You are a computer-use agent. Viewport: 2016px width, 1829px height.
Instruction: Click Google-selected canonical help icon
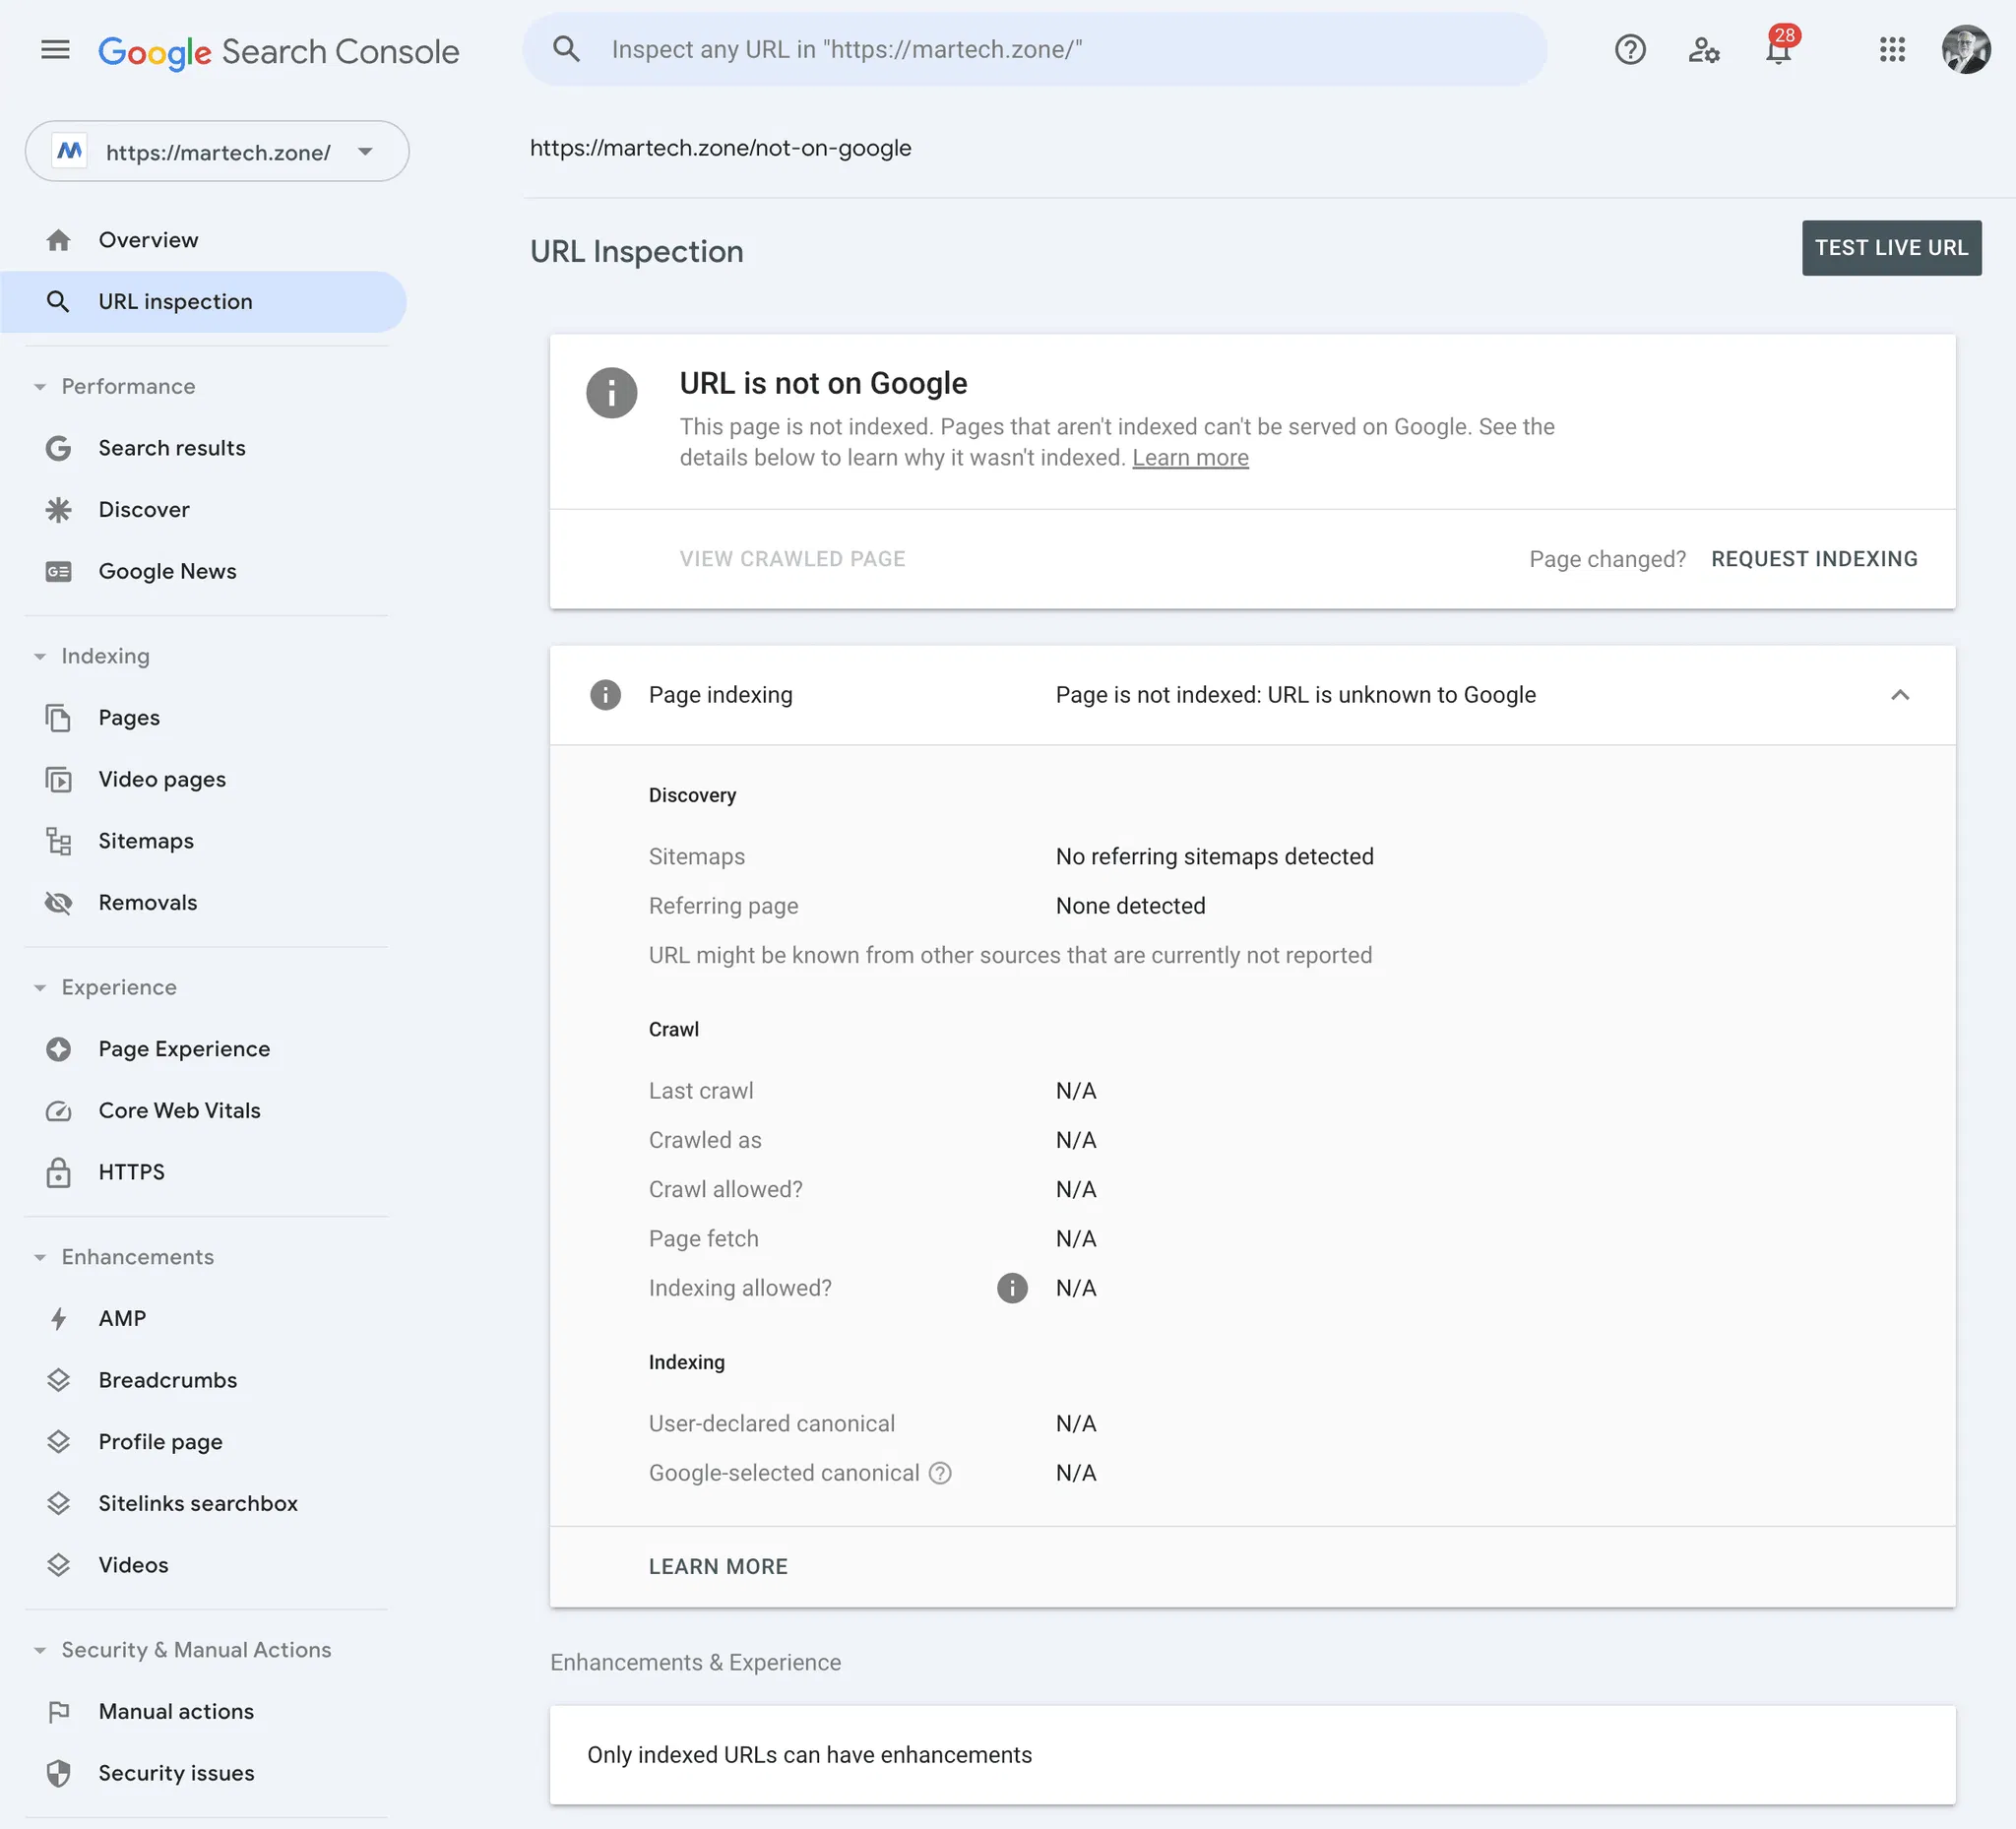tap(940, 1473)
